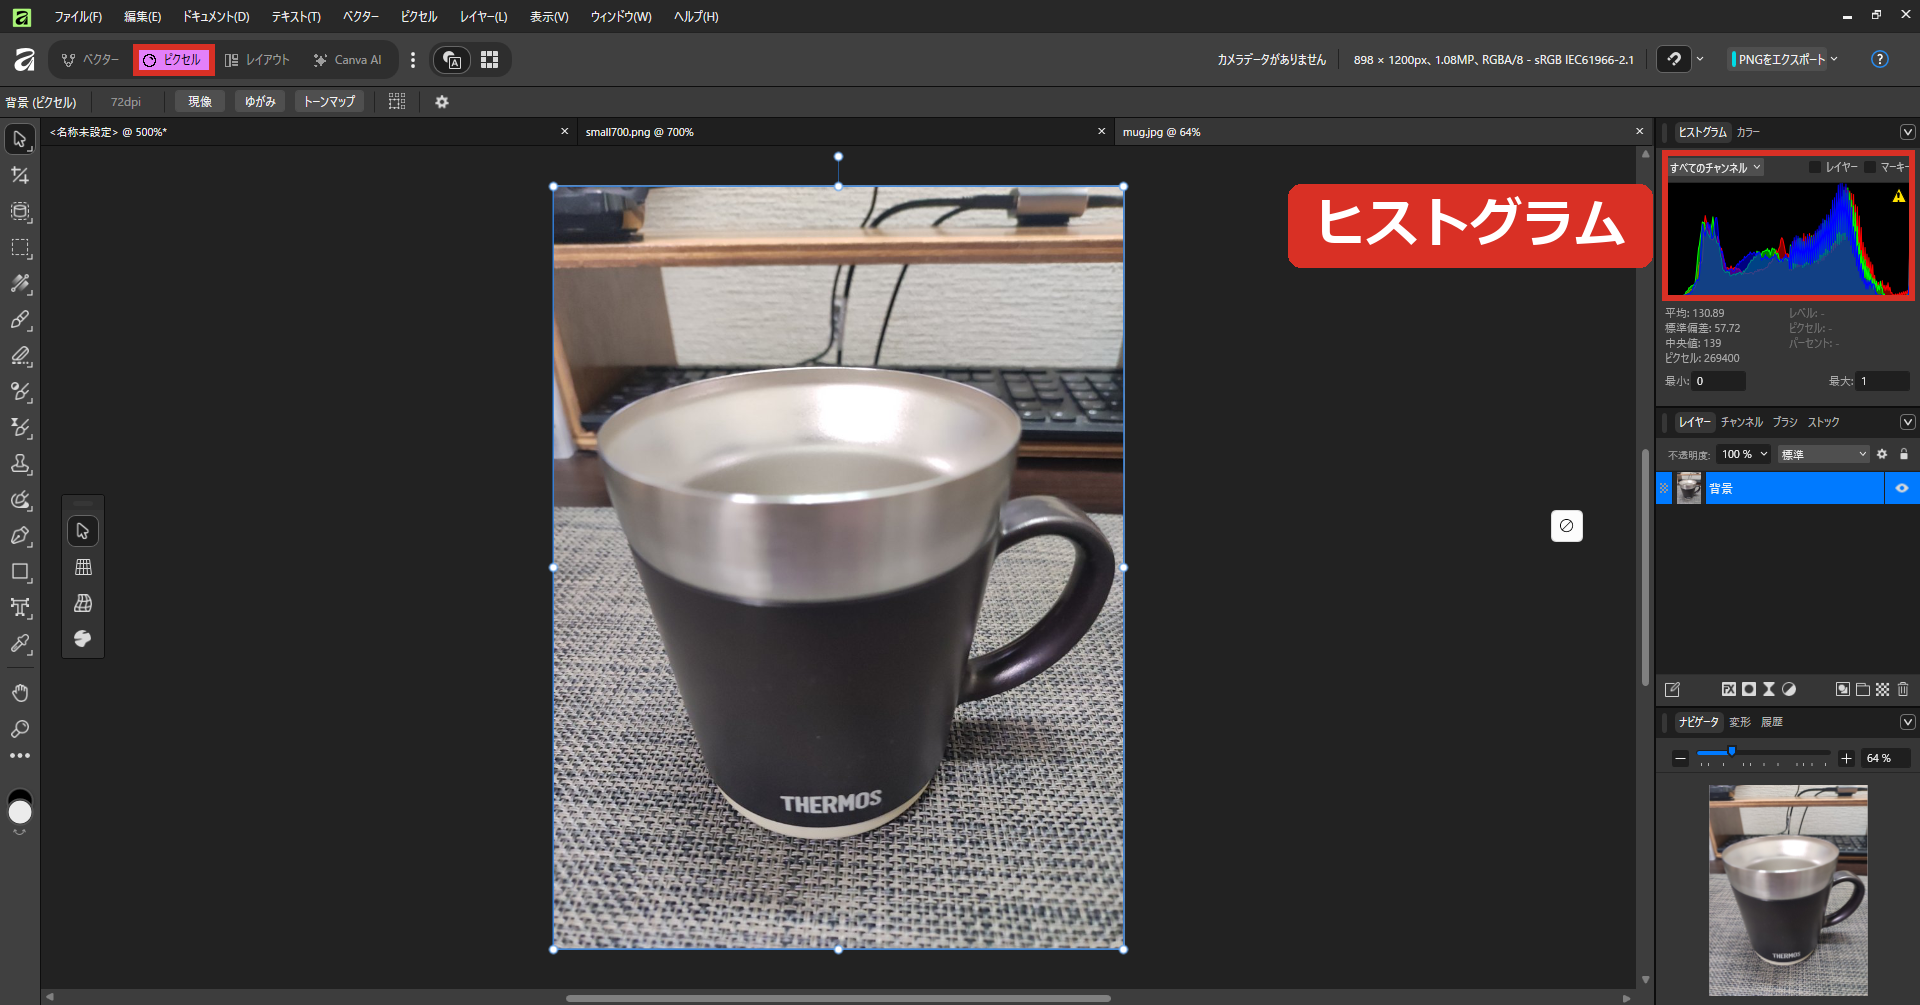Select the Crop tool
The image size is (1920, 1005).
pos(20,175)
